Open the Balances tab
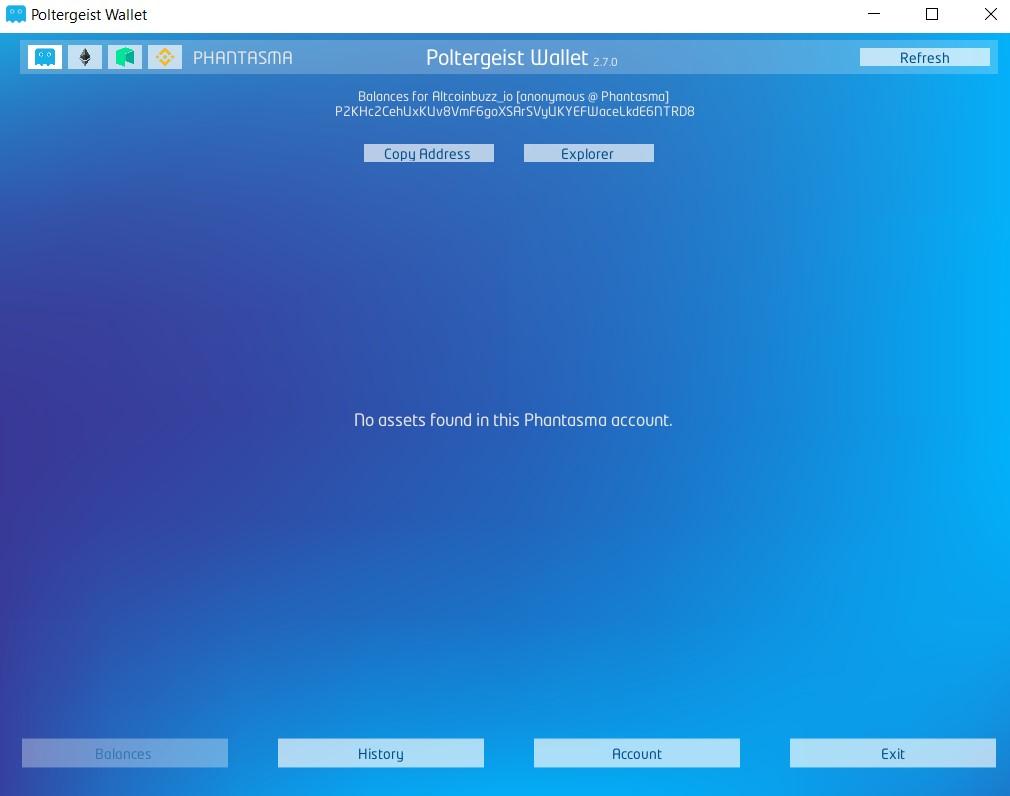This screenshot has width=1010, height=796. coord(124,753)
